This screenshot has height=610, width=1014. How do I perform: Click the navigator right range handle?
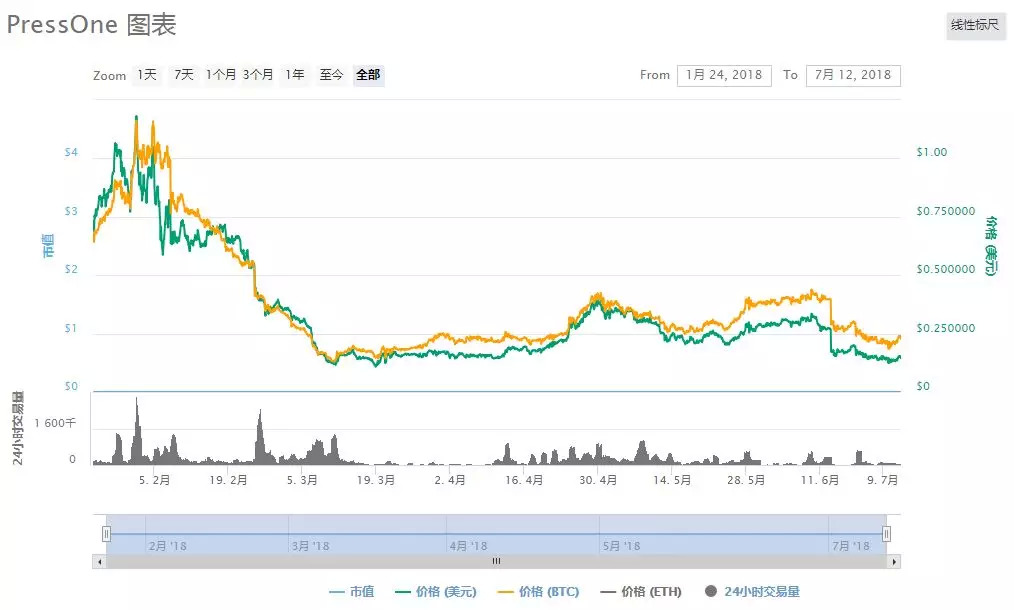click(x=887, y=534)
